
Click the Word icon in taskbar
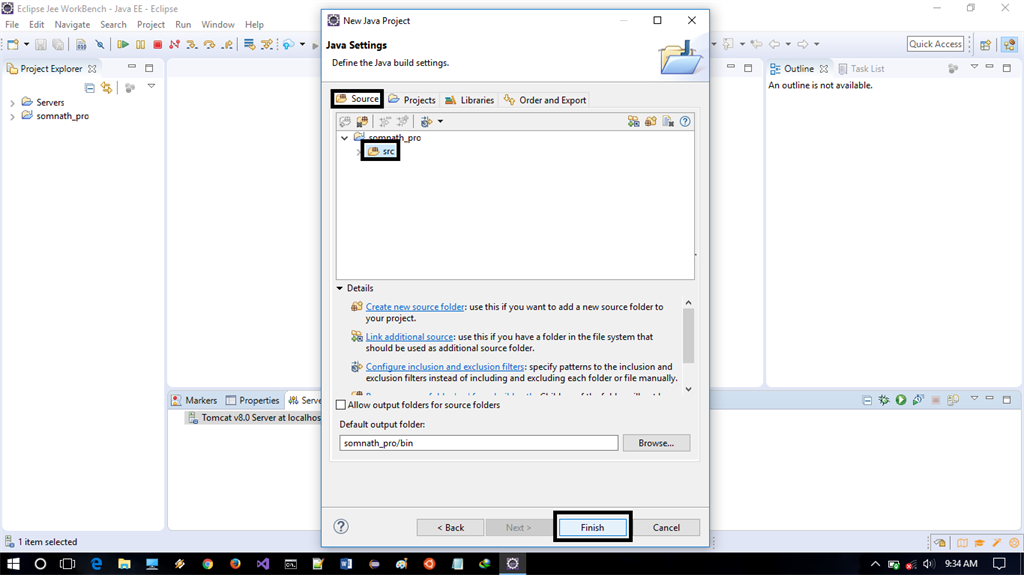pos(345,563)
